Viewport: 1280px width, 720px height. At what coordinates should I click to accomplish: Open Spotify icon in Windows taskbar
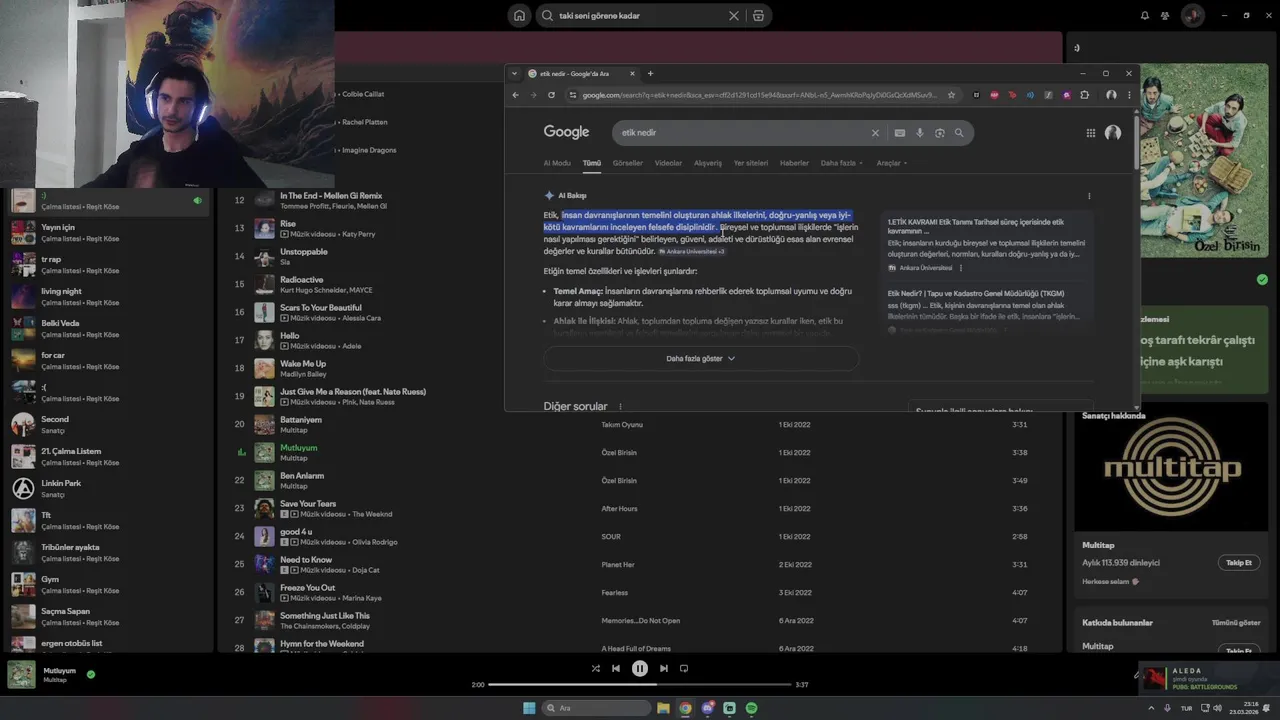point(751,708)
